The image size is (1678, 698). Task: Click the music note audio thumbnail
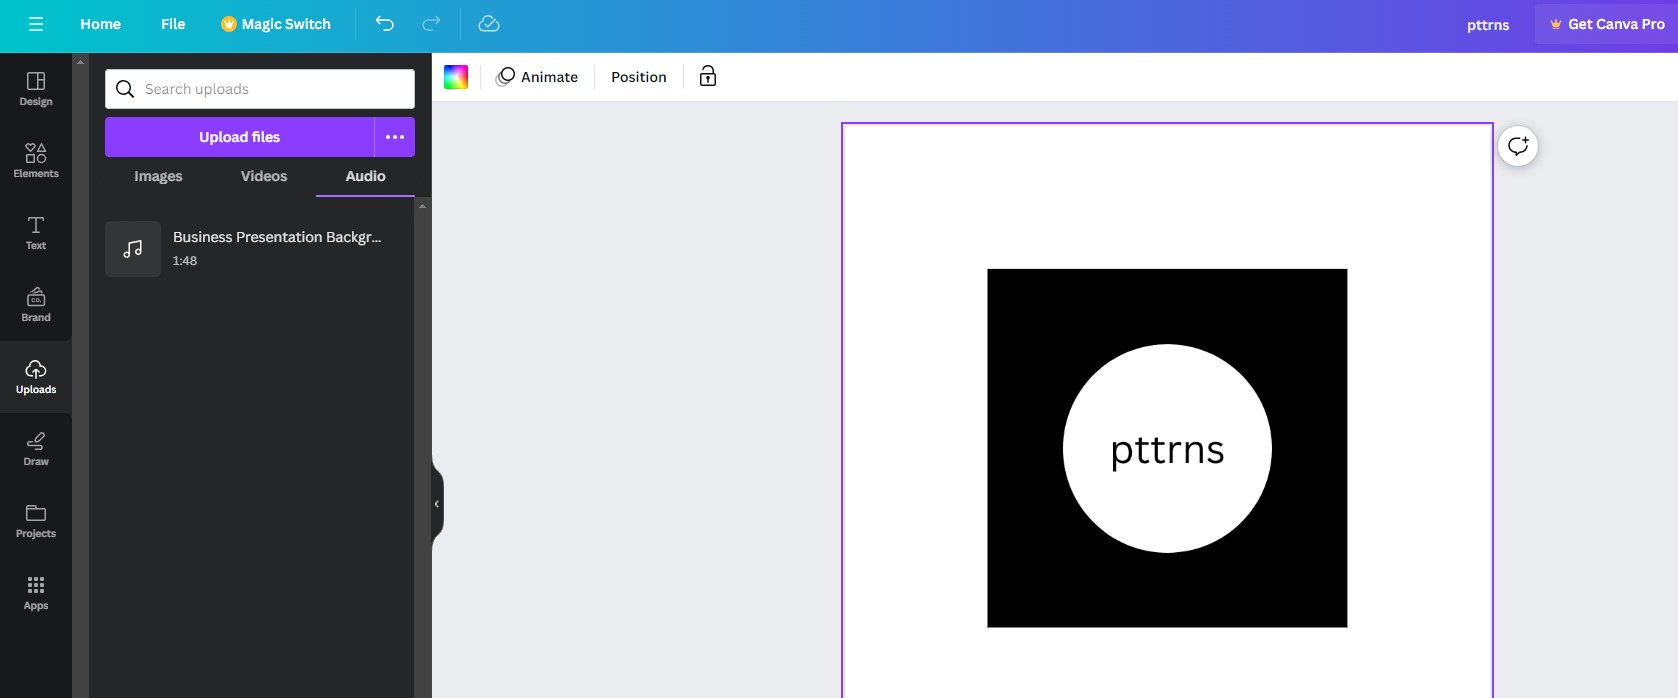click(133, 249)
